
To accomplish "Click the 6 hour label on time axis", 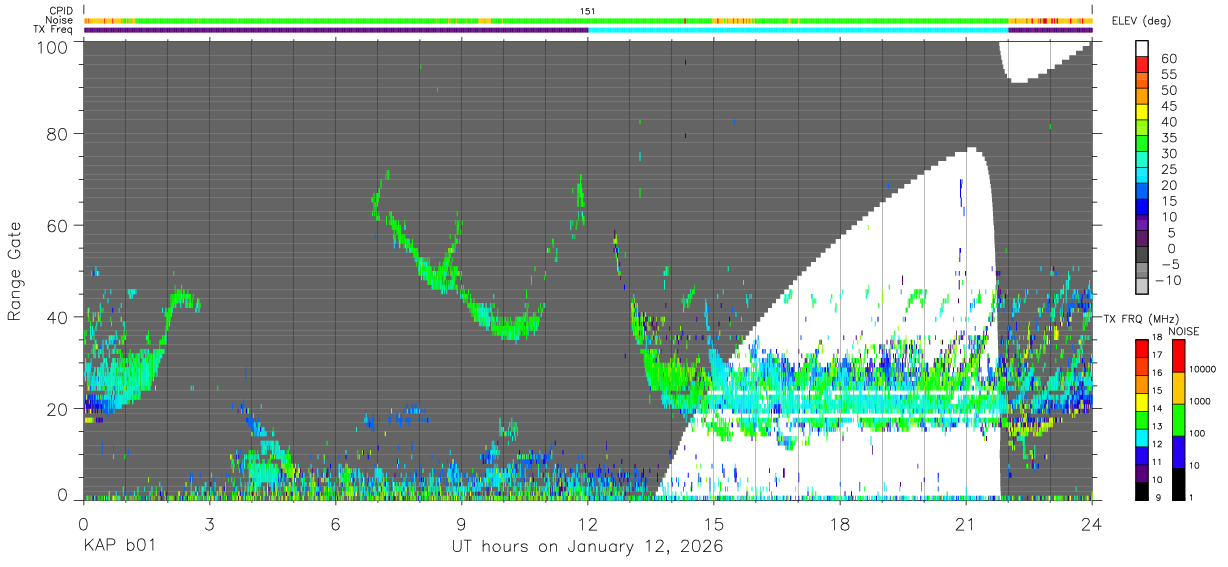I will [x=336, y=524].
